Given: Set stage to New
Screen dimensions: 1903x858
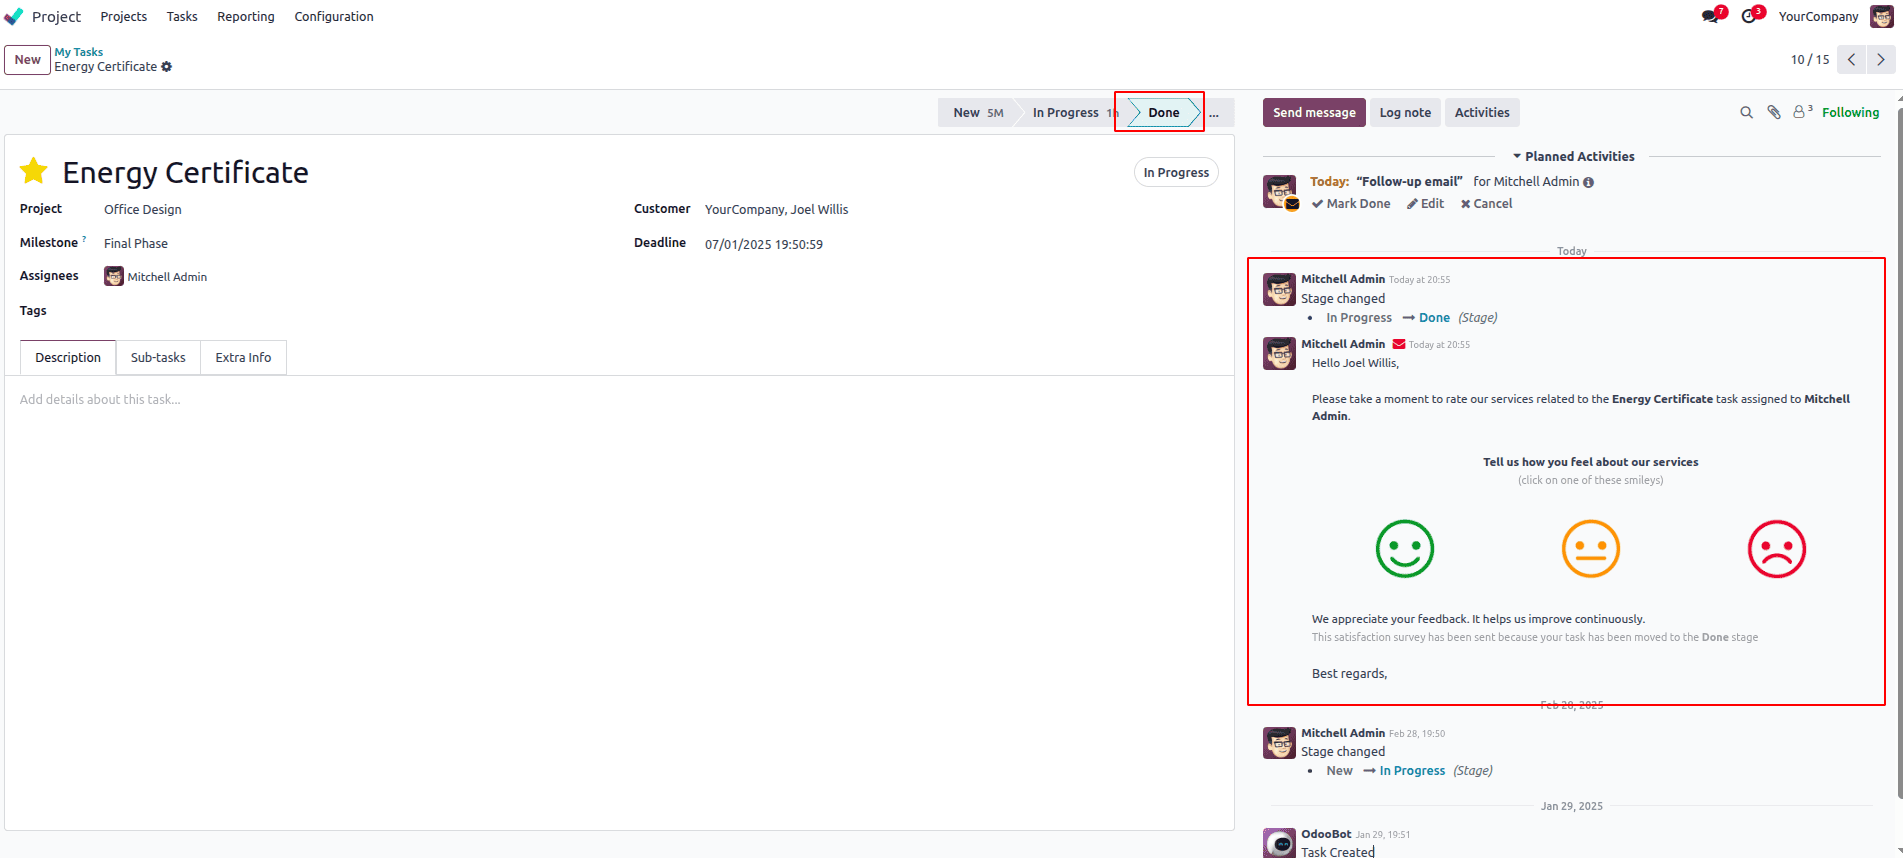Looking at the screenshot, I should [x=977, y=113].
